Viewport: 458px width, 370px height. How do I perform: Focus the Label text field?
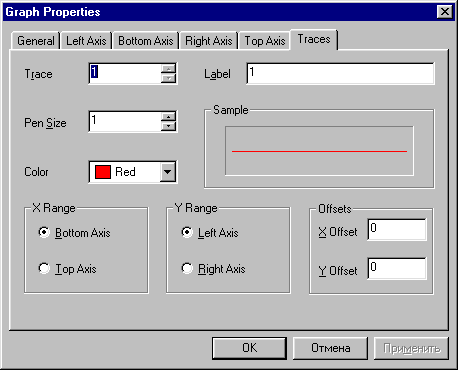tap(341, 73)
